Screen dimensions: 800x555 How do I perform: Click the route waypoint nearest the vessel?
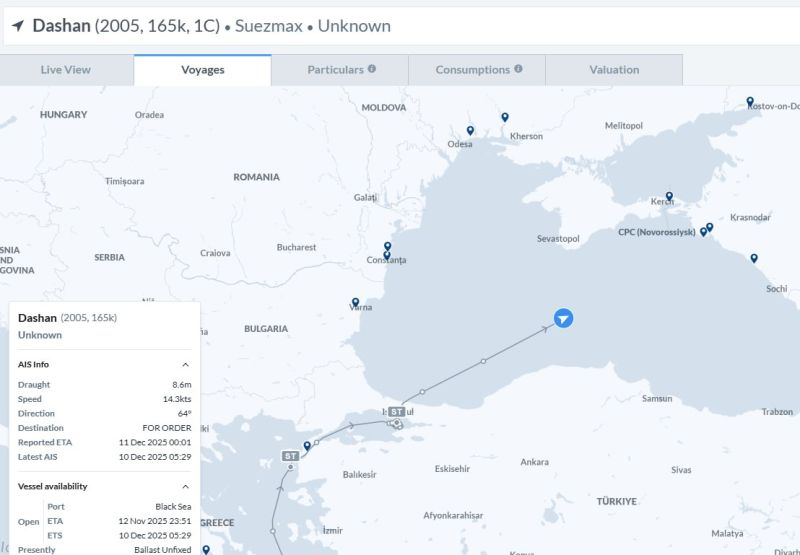click(x=484, y=361)
